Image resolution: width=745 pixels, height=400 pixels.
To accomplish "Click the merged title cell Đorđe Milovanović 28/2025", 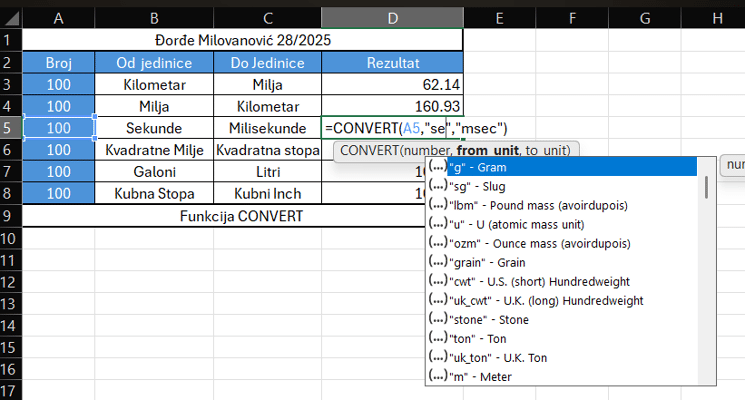I will click(x=243, y=40).
